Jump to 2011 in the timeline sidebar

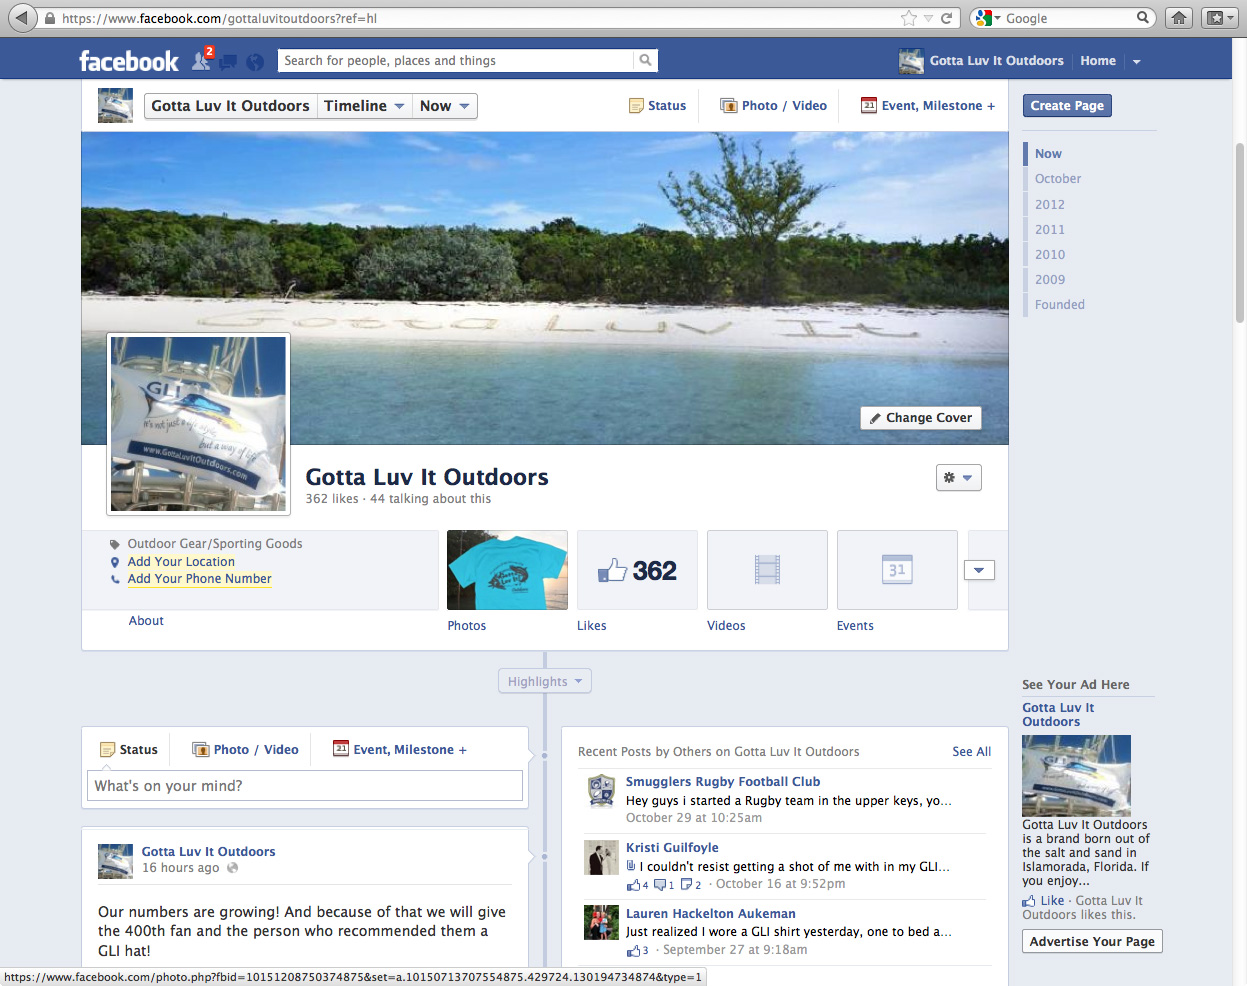click(x=1049, y=229)
